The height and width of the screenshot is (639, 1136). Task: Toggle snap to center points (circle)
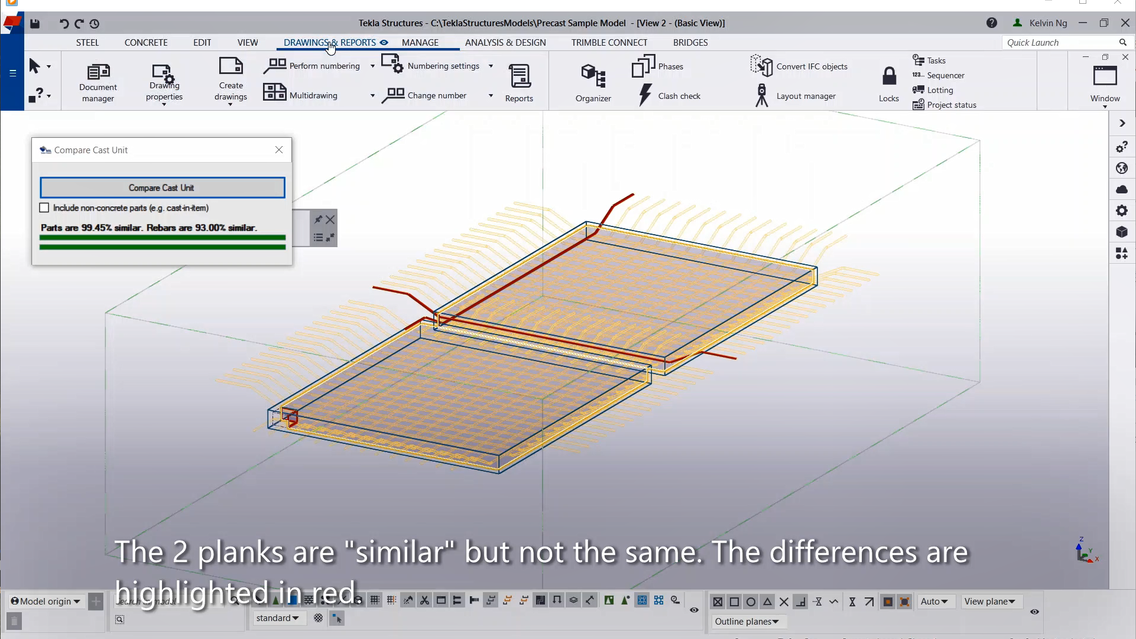coord(751,601)
